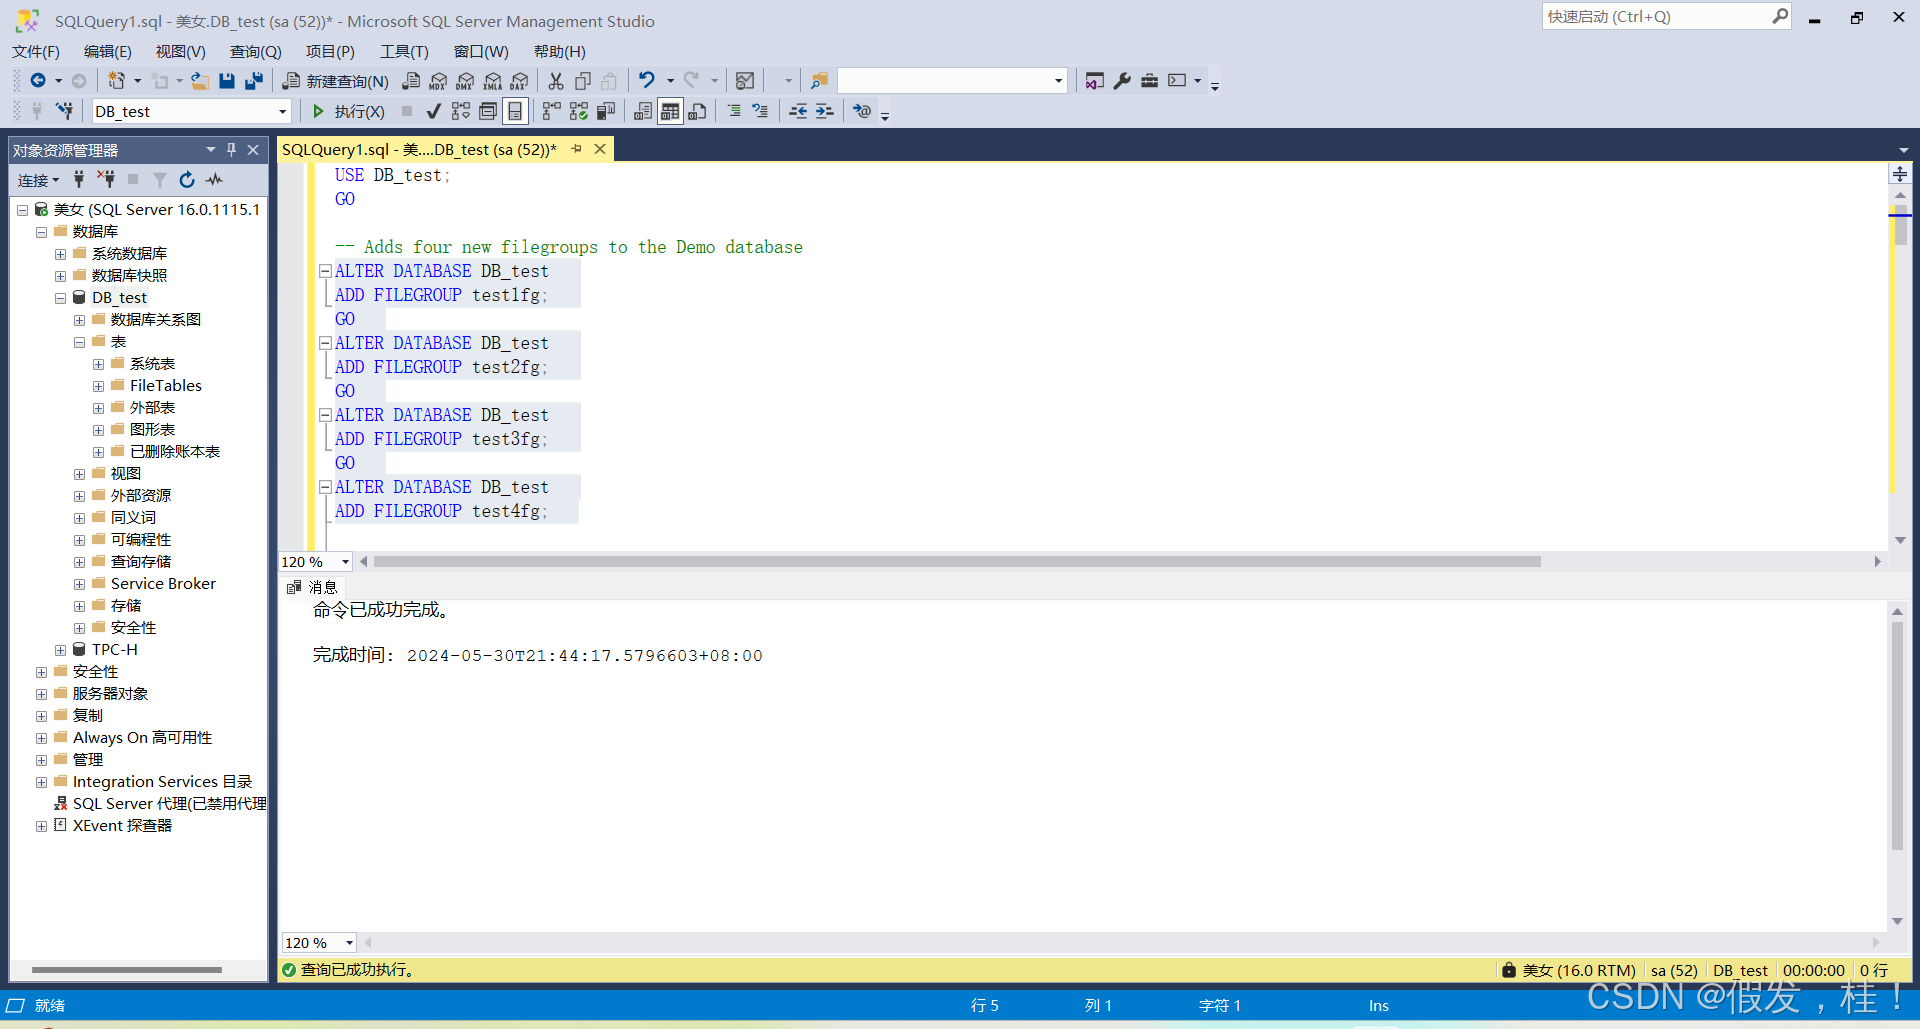The width and height of the screenshot is (1920, 1029).
Task: Start an XMLA query
Action: coord(492,81)
